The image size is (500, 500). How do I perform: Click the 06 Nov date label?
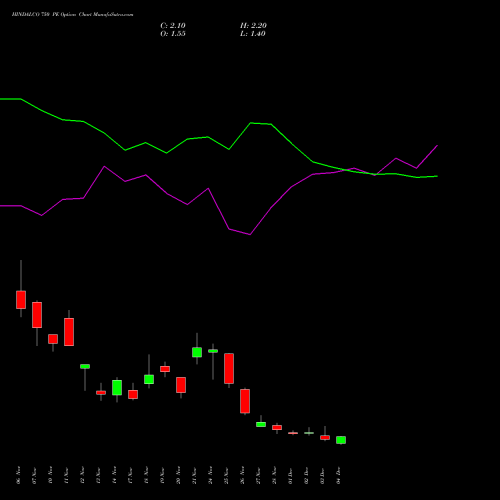(x=18, y=475)
